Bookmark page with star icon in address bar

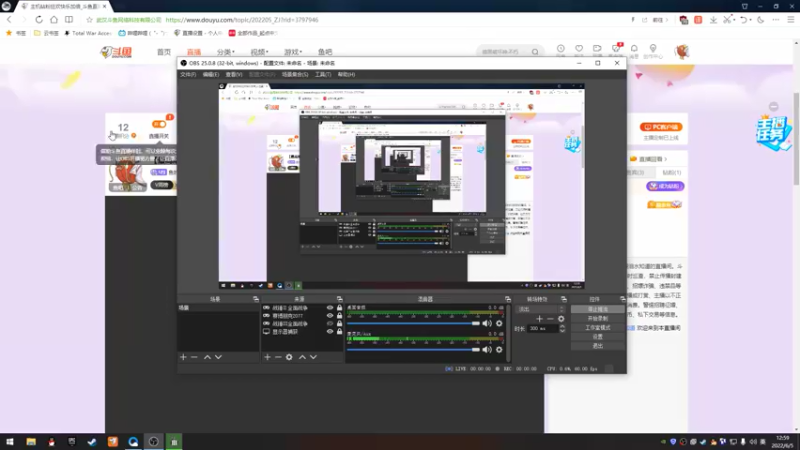[89, 20]
